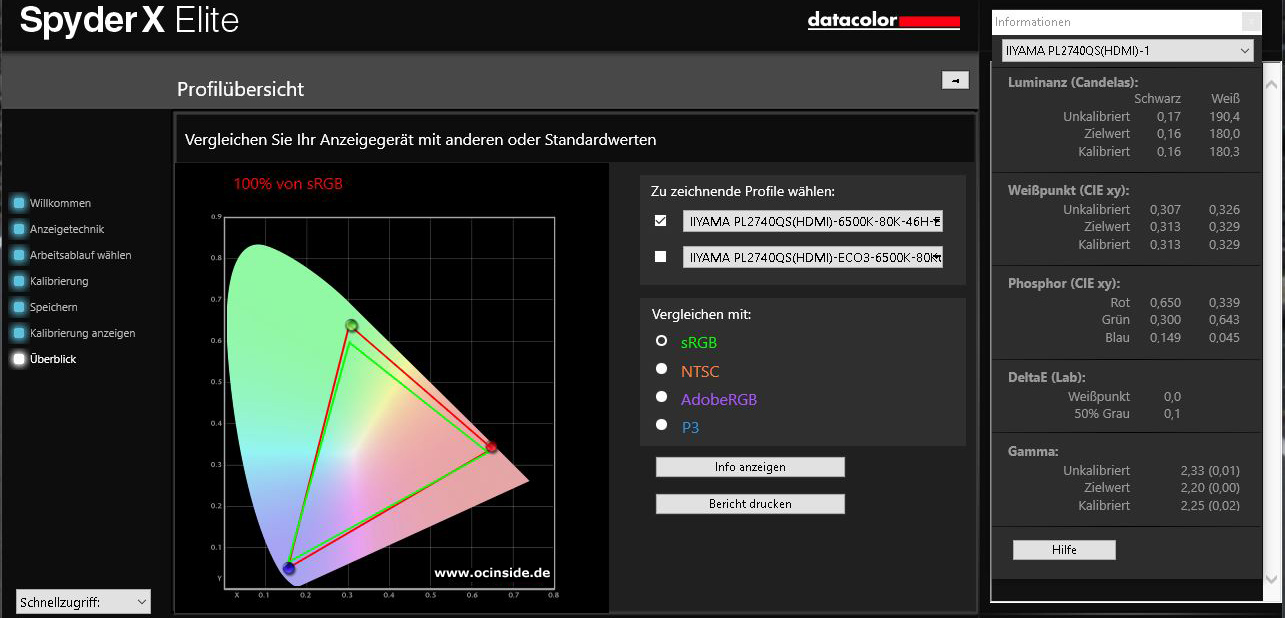
Task: Select the sRGB comparison option
Action: tap(661, 341)
